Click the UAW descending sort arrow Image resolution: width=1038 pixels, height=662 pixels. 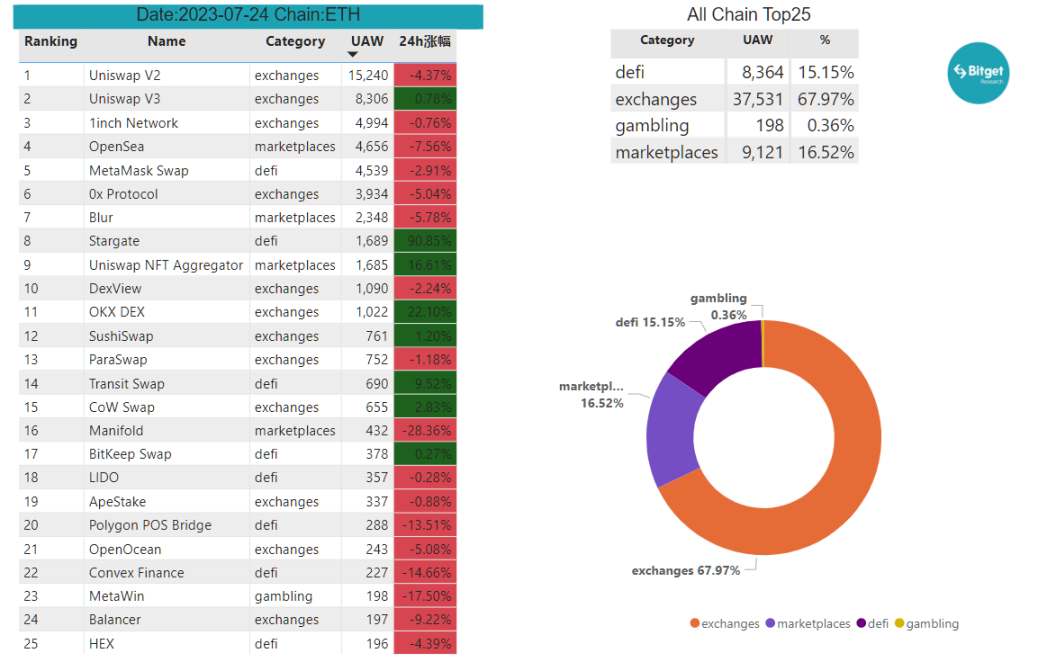352,54
